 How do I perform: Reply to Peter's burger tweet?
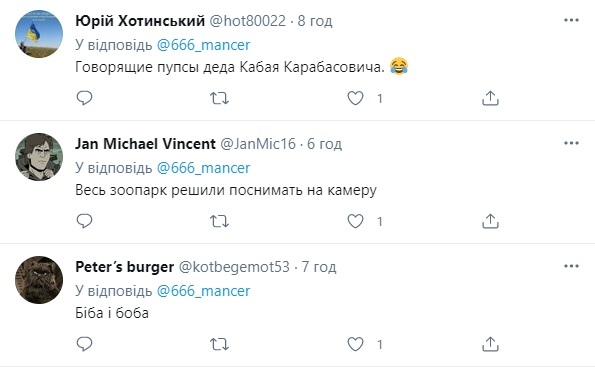coord(84,344)
